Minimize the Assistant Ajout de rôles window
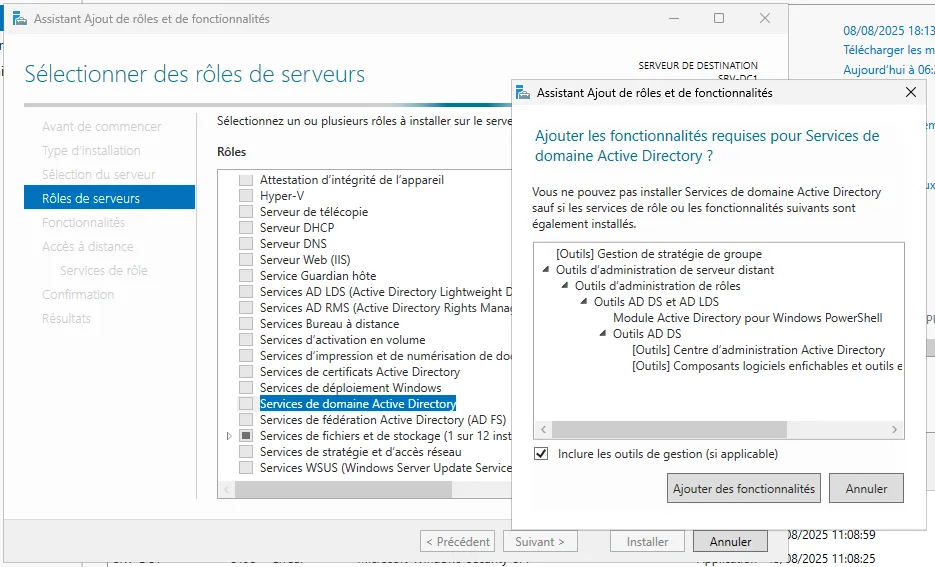Image resolution: width=935 pixels, height=567 pixels. [674, 18]
